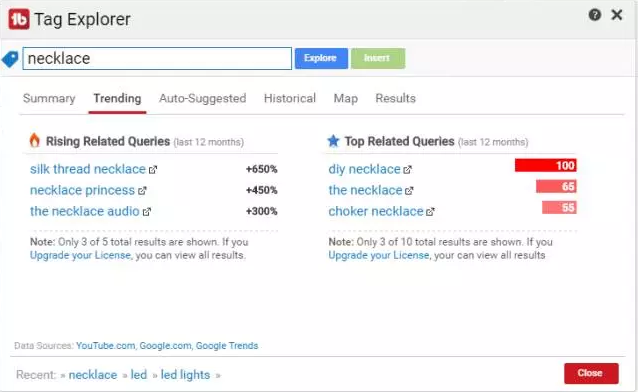Open the Auto-Suggested tab
The image size is (639, 392).
(x=203, y=98)
